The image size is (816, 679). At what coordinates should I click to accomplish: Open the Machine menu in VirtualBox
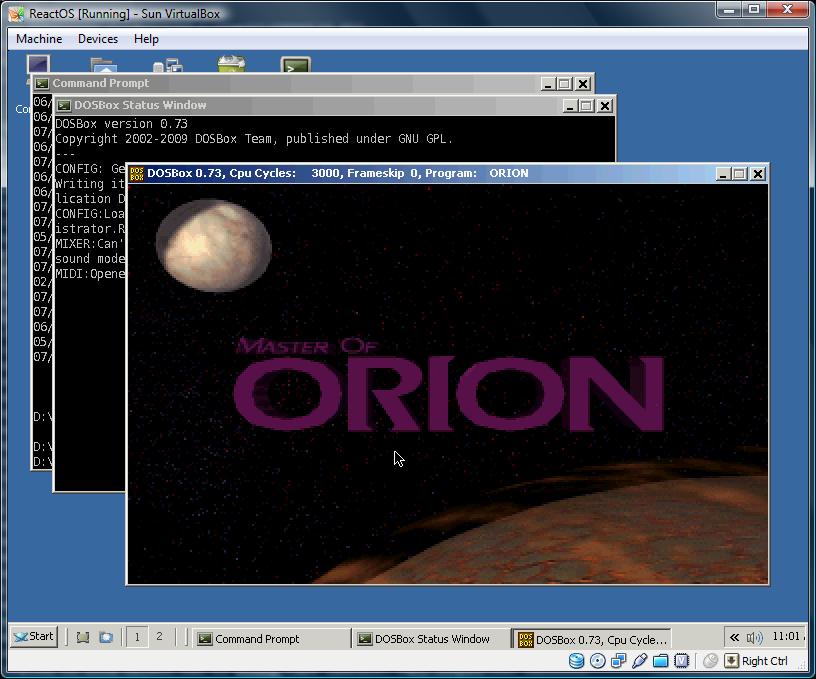(x=39, y=39)
